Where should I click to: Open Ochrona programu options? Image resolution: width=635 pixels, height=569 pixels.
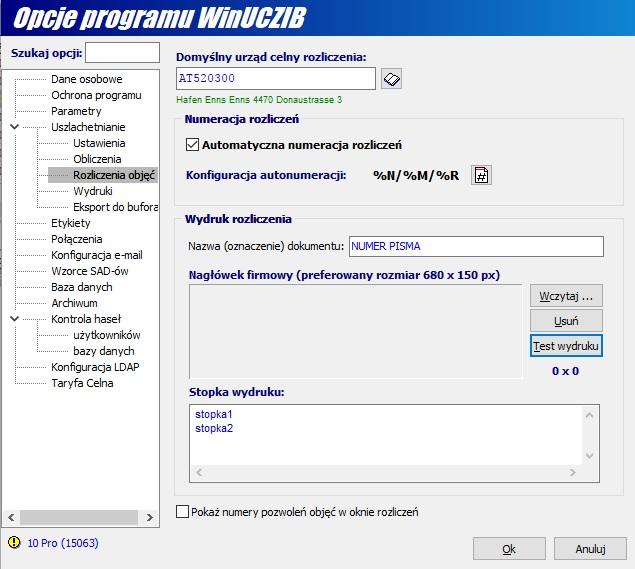[96, 95]
